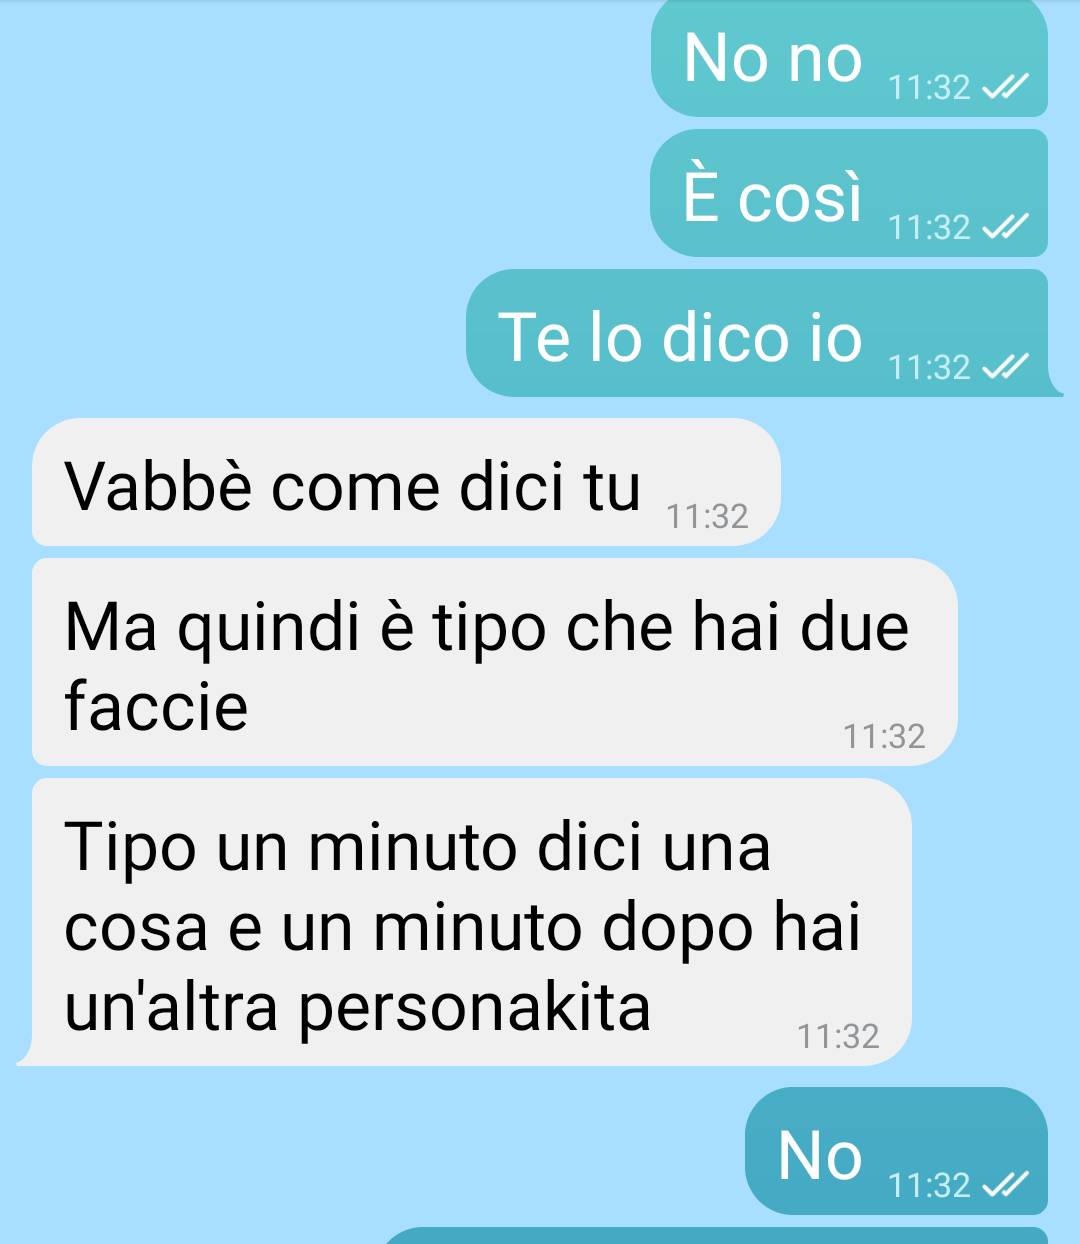Tap the double checkmark on the 'No' message
This screenshot has width=1080, height=1244.
click(x=1005, y=1186)
